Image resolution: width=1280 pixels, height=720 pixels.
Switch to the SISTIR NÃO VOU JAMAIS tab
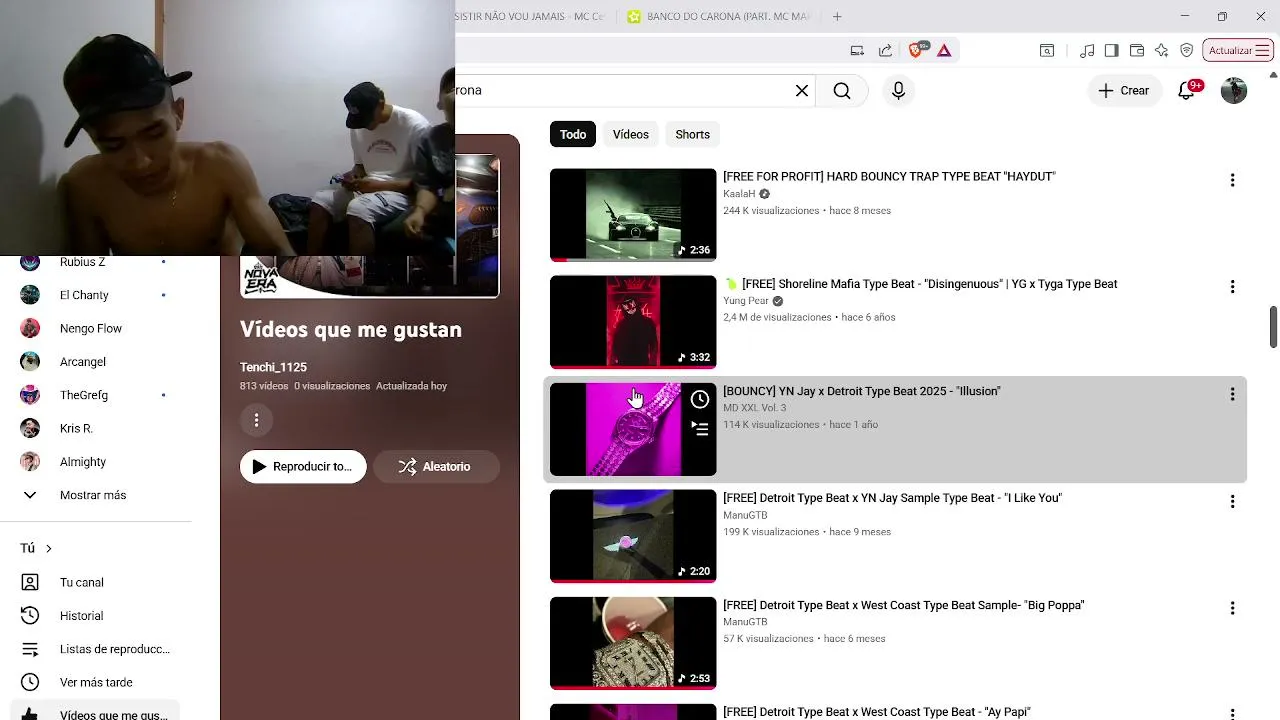click(x=530, y=16)
